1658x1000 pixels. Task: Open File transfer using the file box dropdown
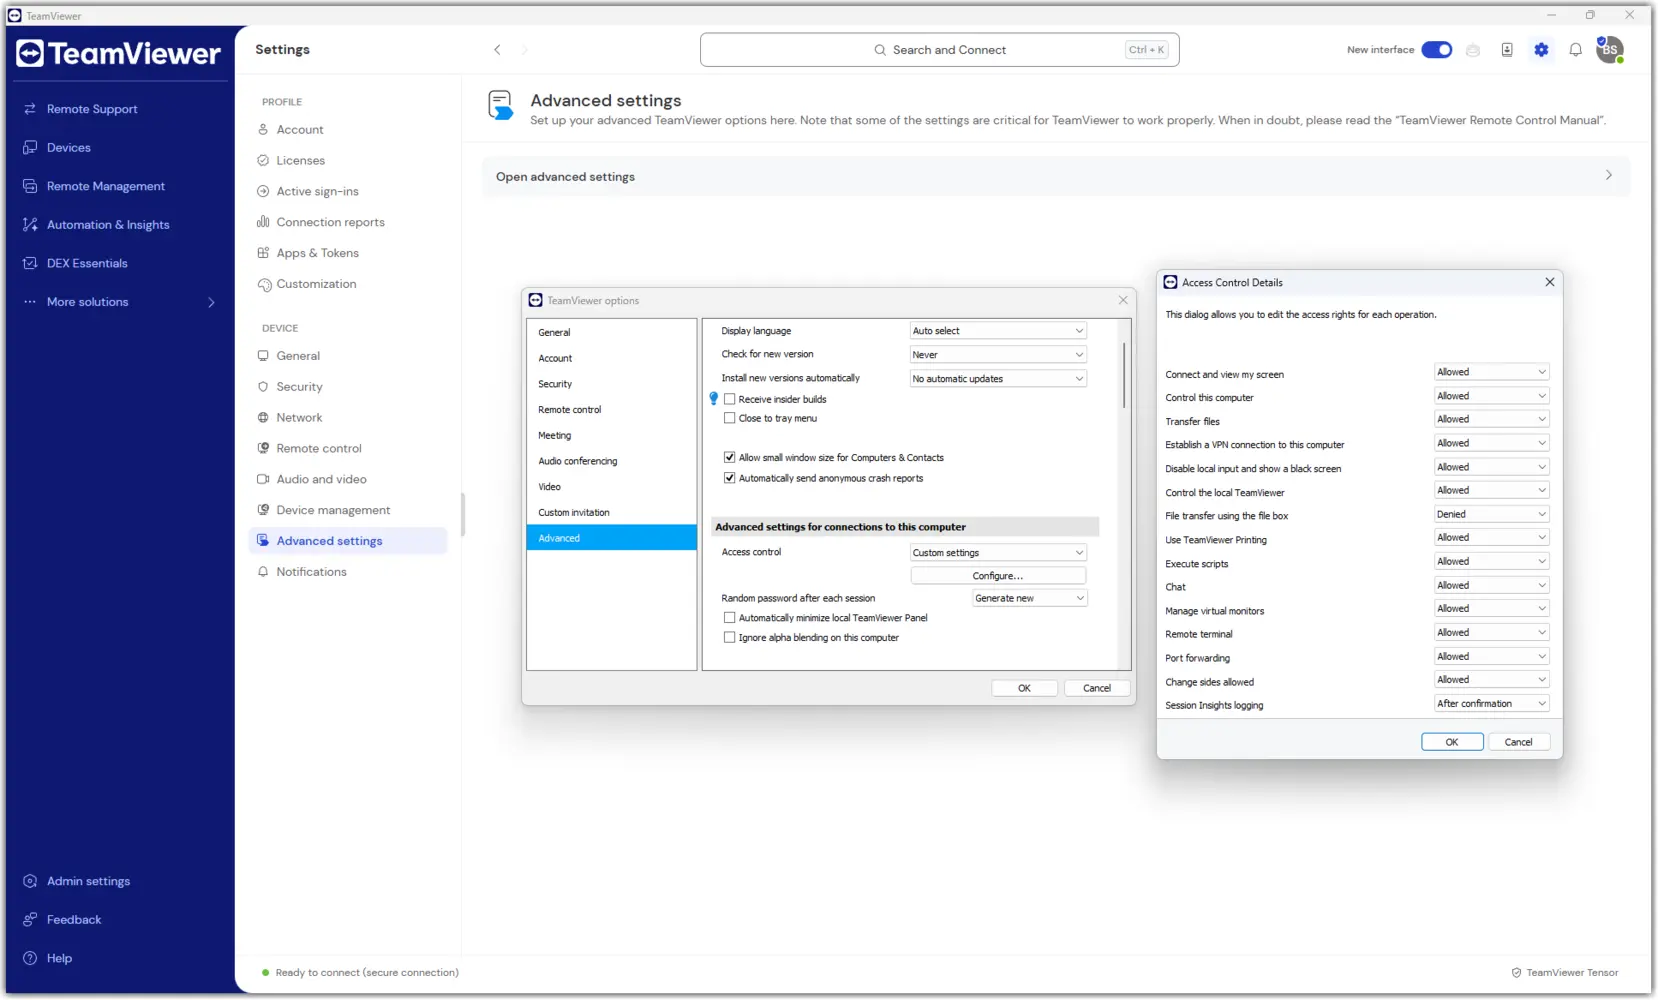(x=1491, y=514)
